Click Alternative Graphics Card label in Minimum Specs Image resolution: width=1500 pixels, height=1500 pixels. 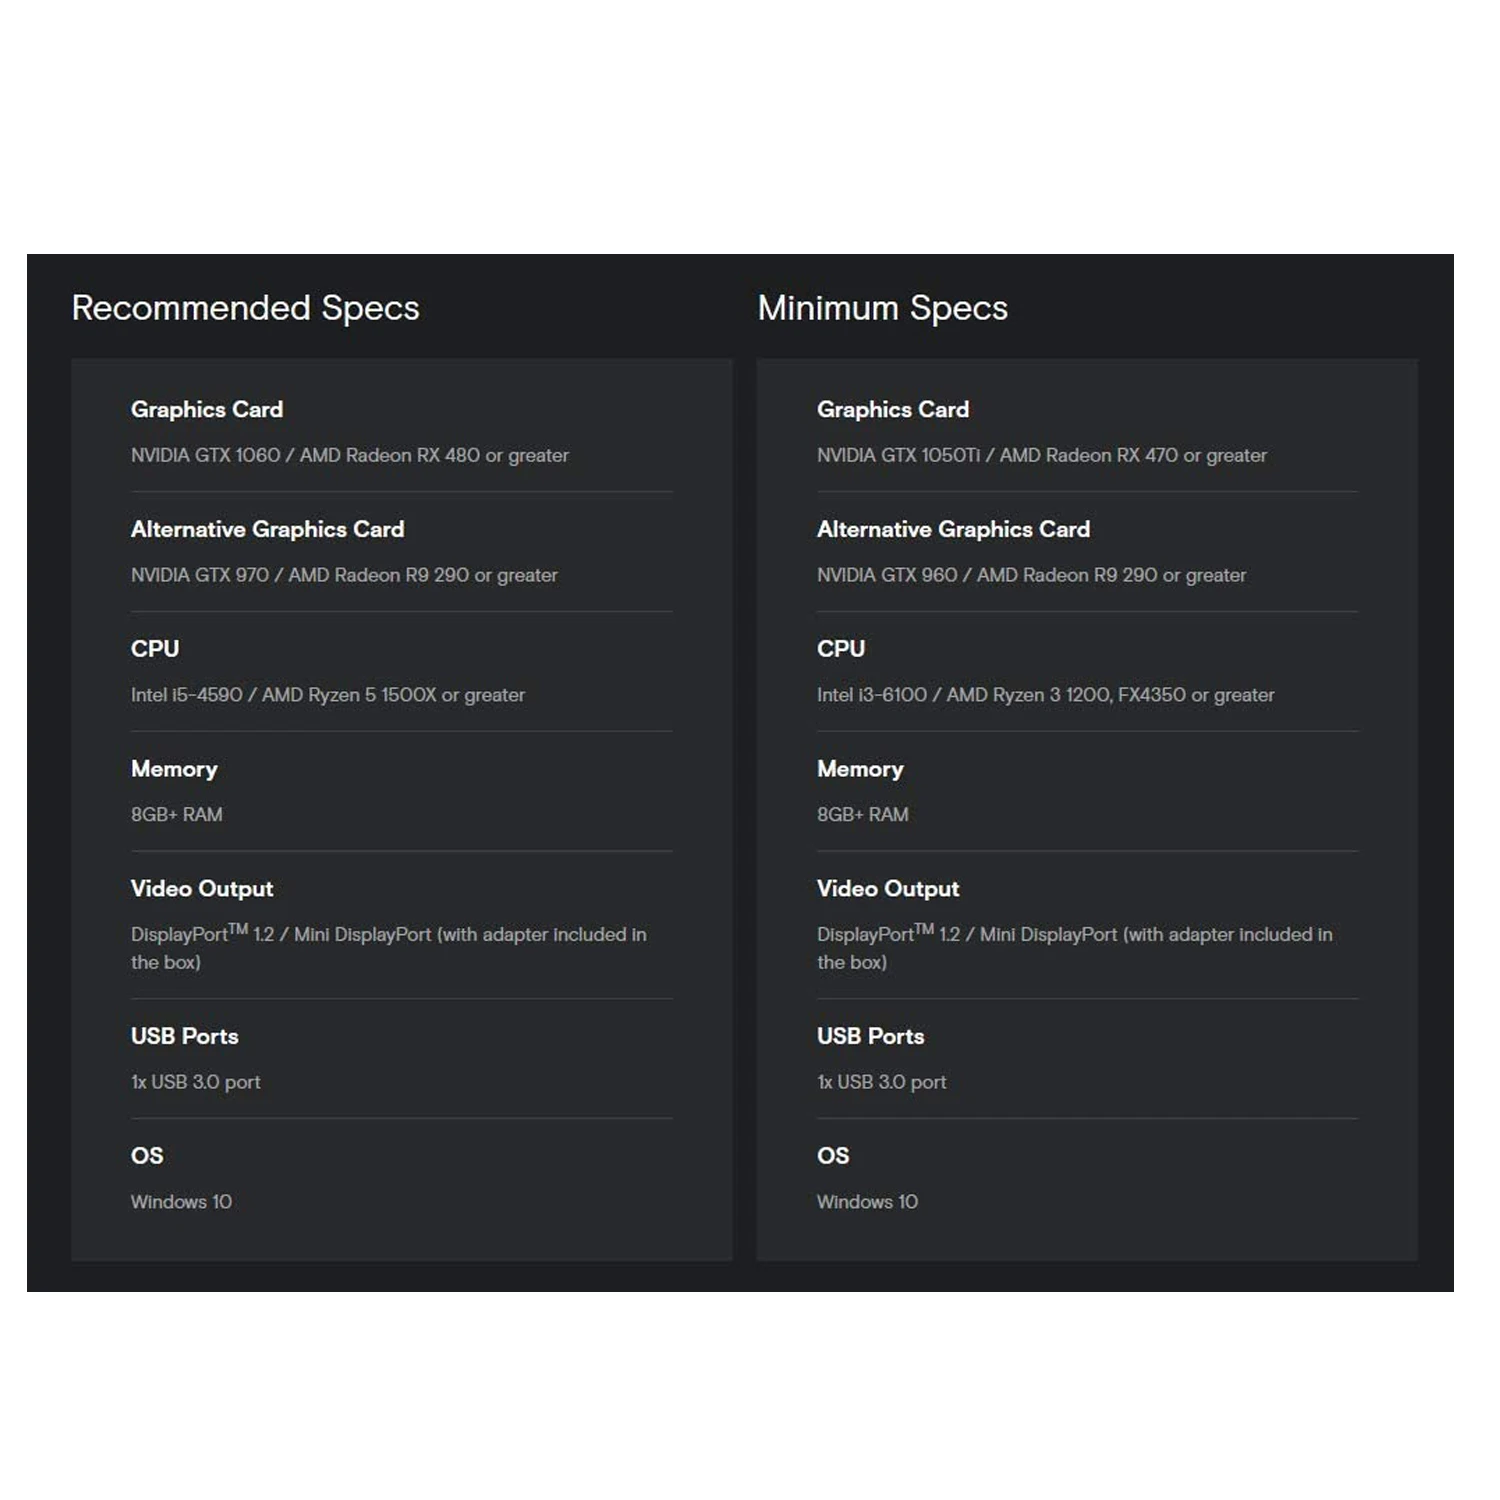click(953, 529)
